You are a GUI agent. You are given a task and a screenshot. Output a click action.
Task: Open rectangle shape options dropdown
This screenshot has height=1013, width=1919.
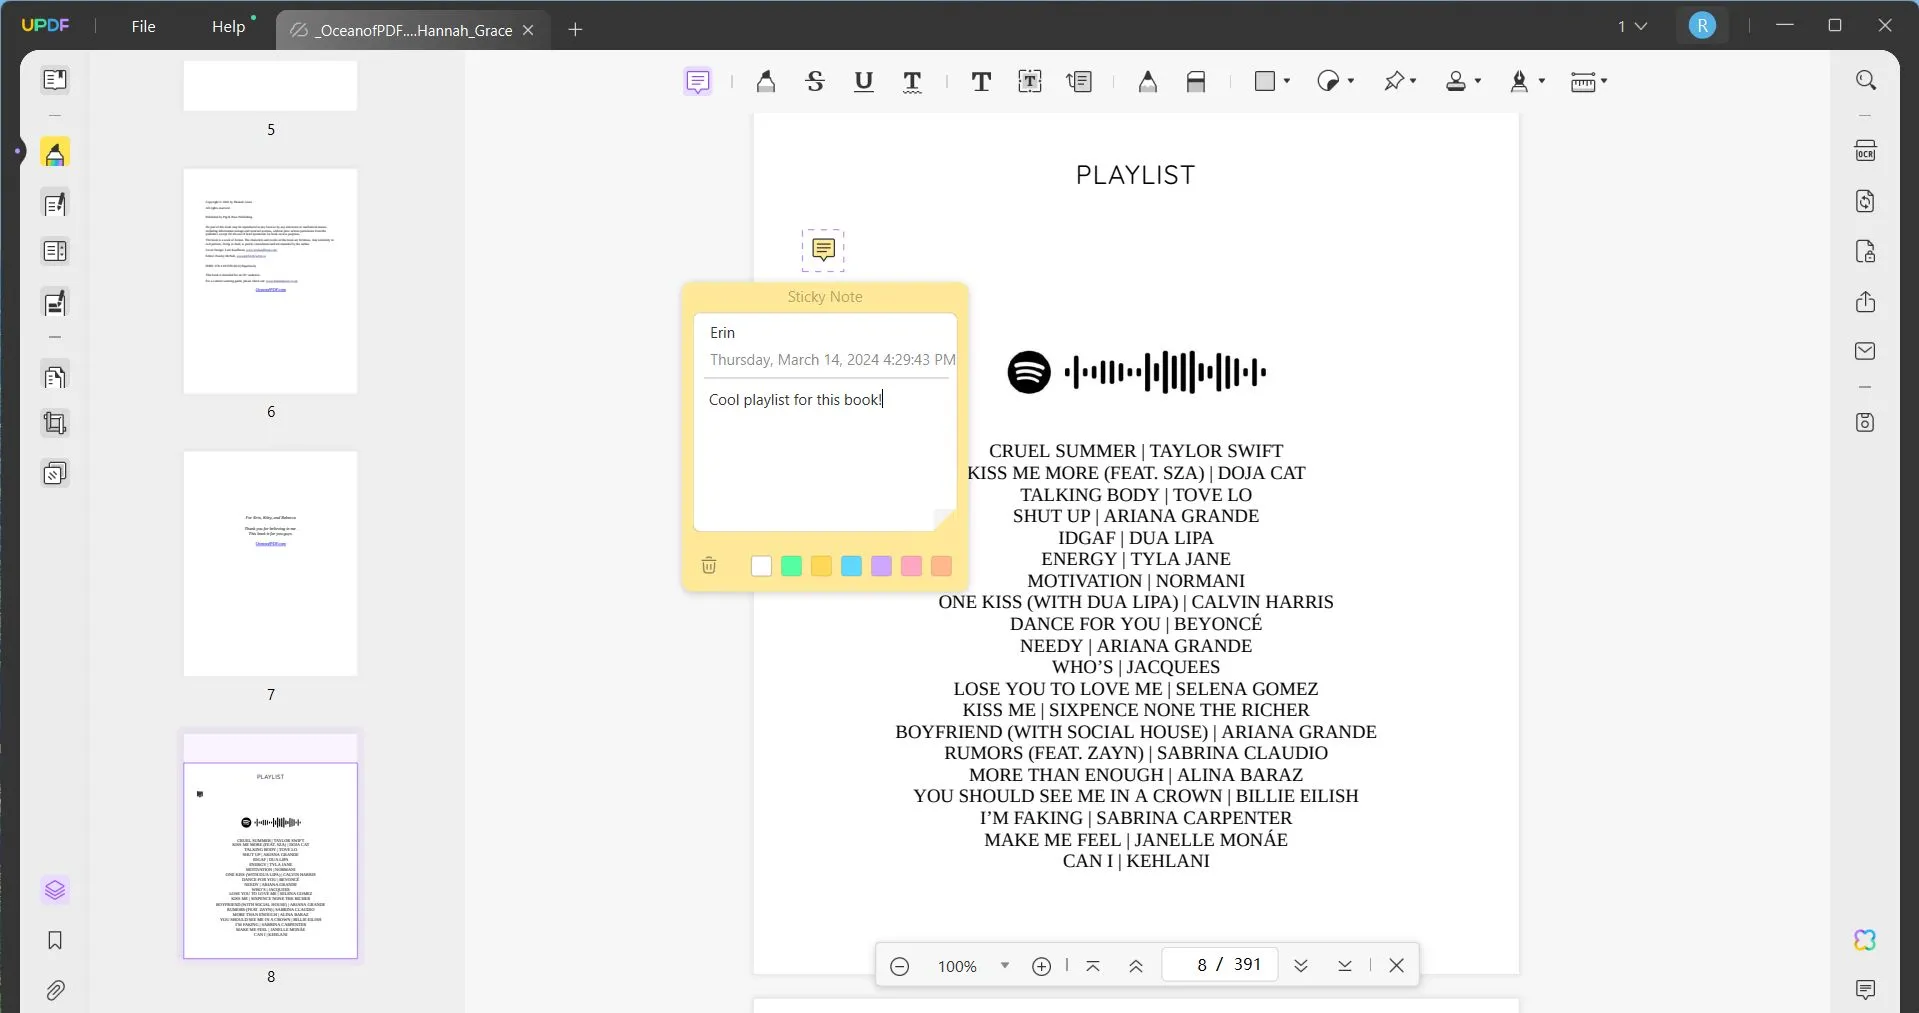tap(1287, 81)
